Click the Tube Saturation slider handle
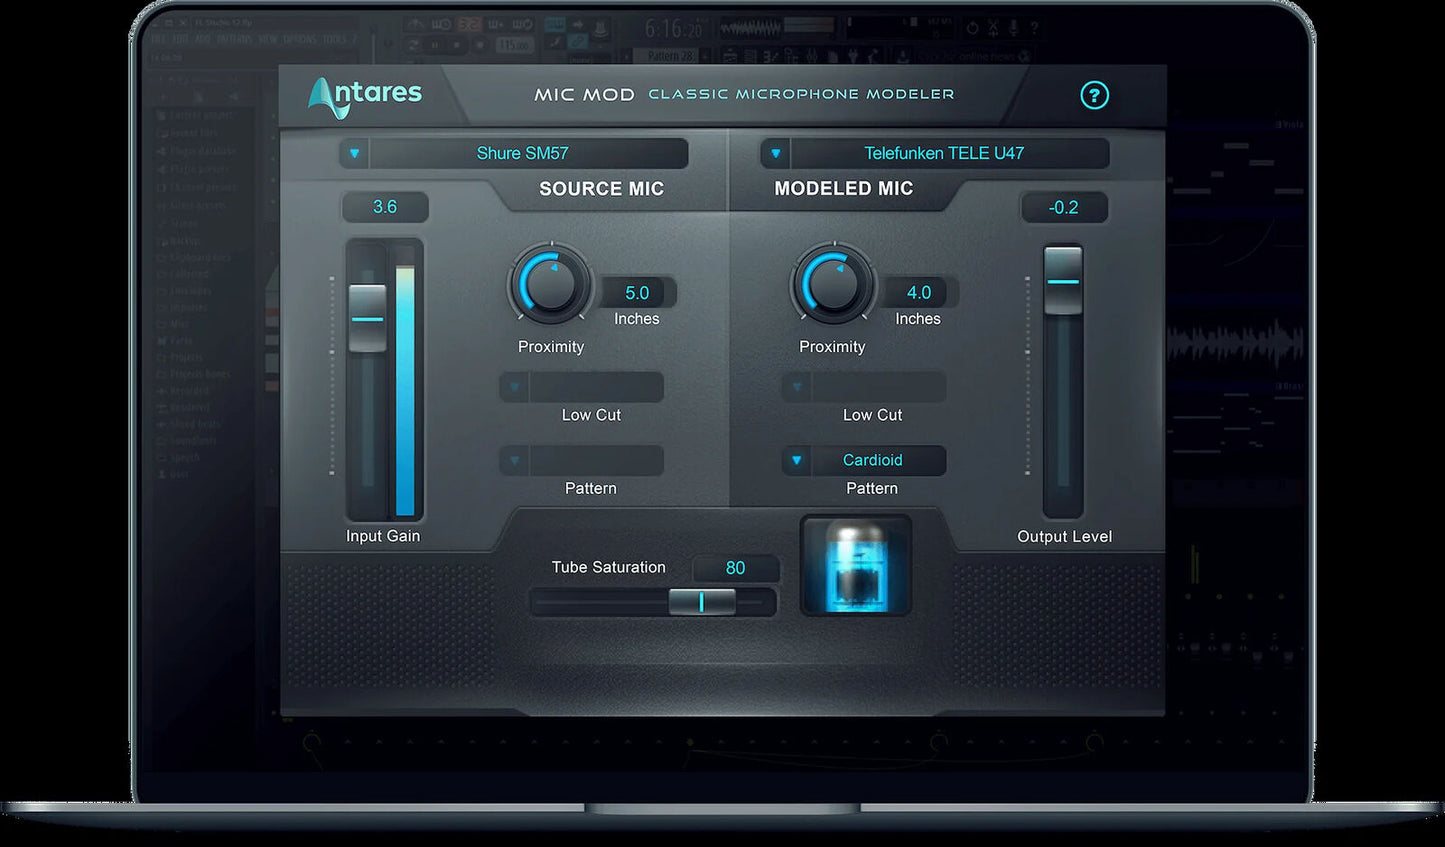This screenshot has height=847, width=1445. [701, 602]
